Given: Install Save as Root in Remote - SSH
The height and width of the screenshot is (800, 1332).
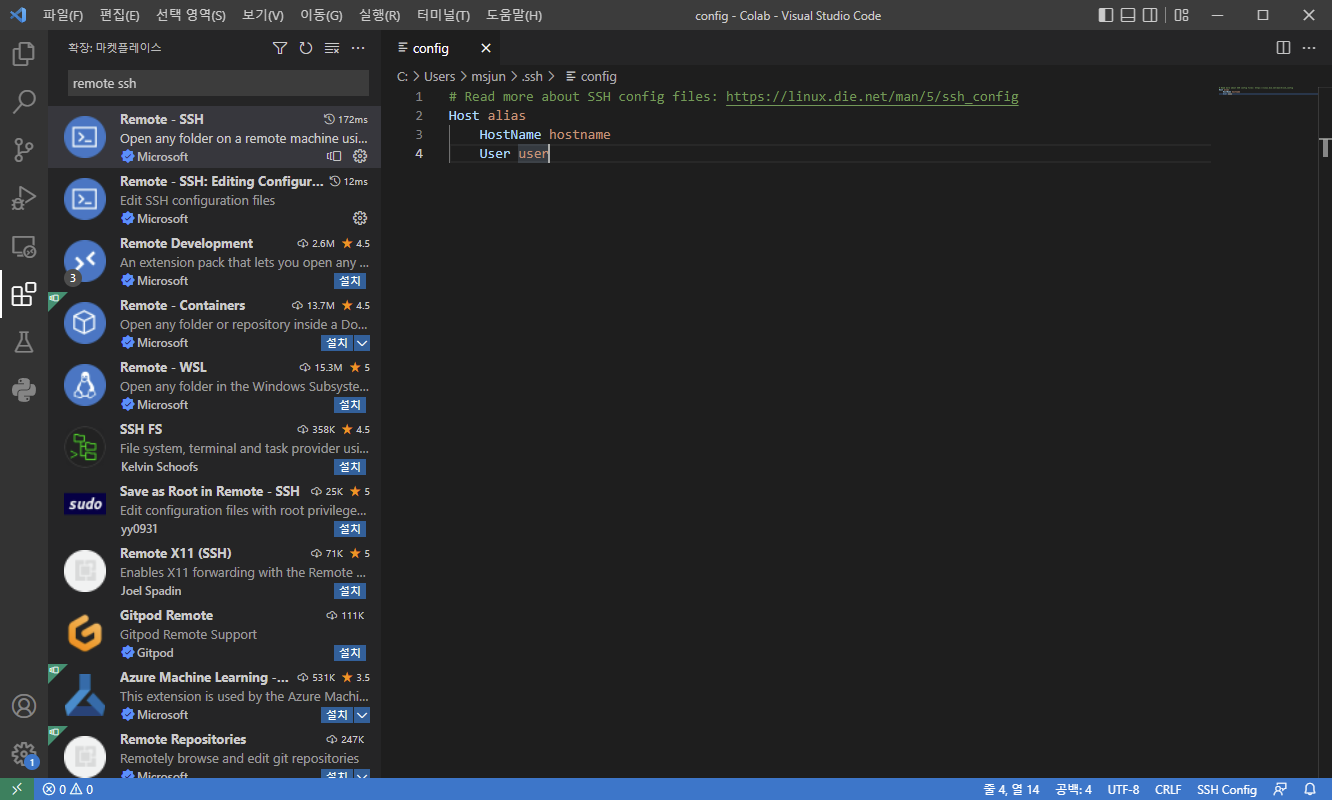Looking at the screenshot, I should [x=350, y=529].
